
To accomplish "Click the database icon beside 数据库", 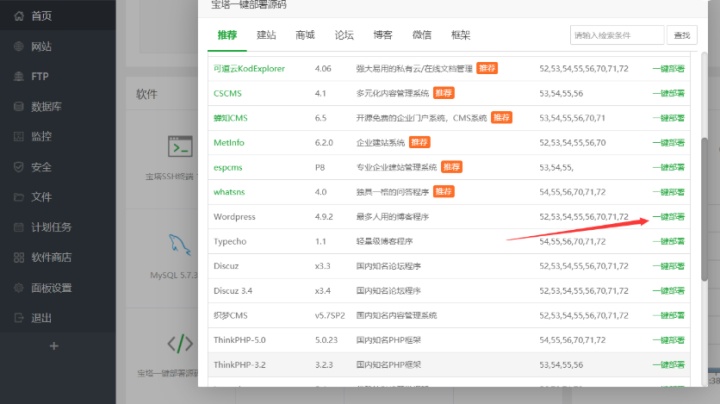I will [x=19, y=107].
